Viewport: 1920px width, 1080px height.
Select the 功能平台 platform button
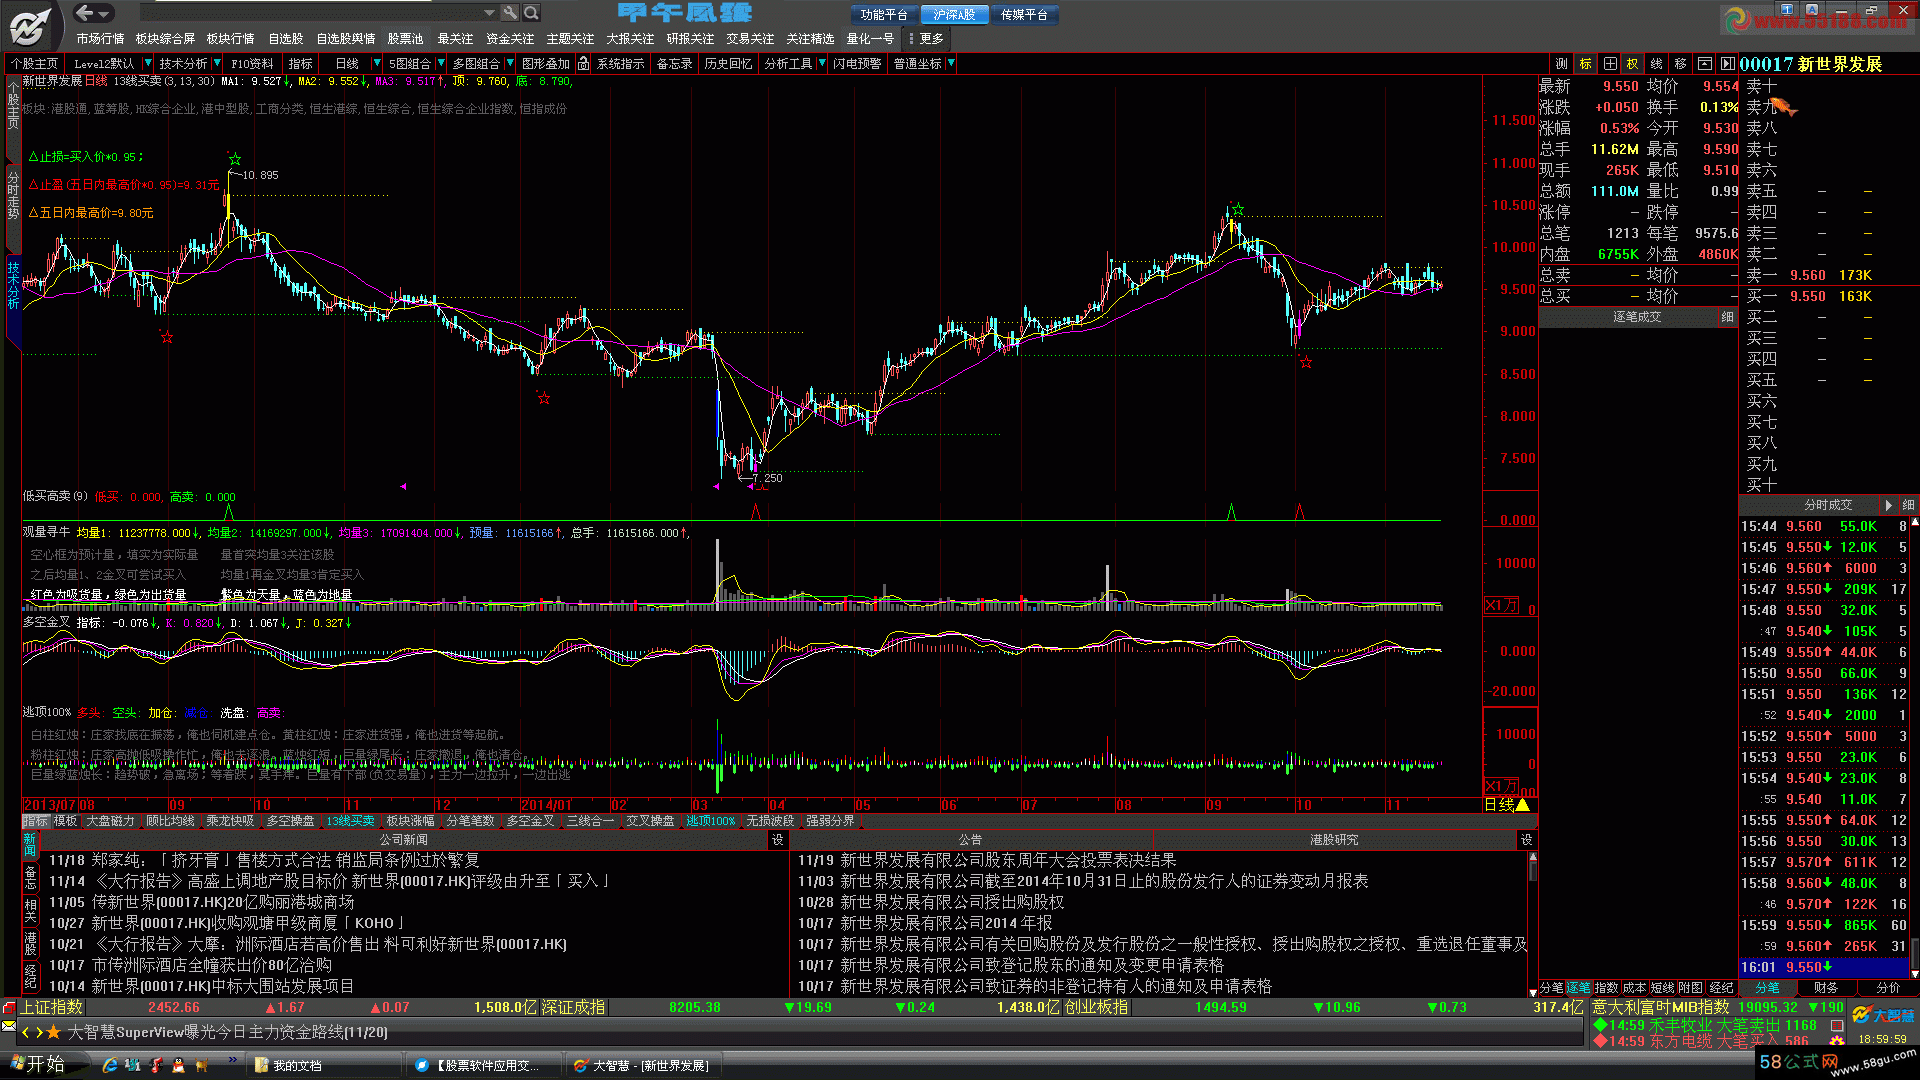884,15
